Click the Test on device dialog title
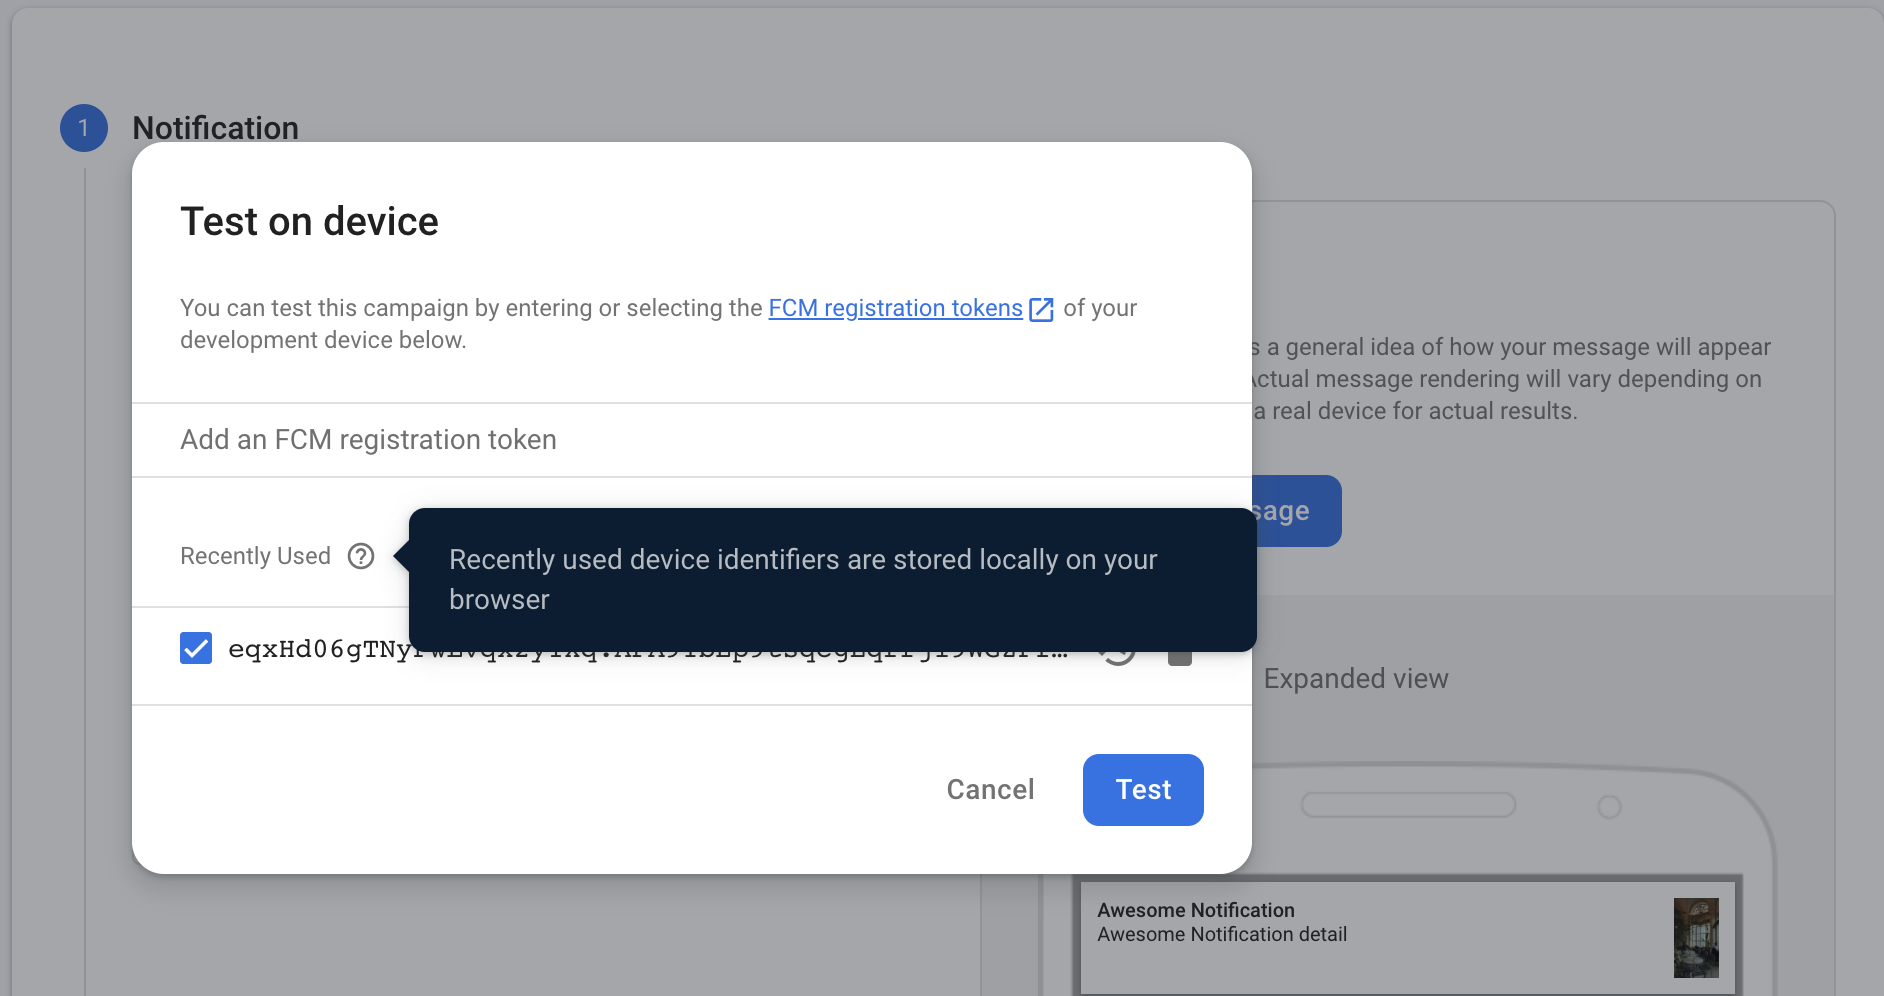 (309, 221)
